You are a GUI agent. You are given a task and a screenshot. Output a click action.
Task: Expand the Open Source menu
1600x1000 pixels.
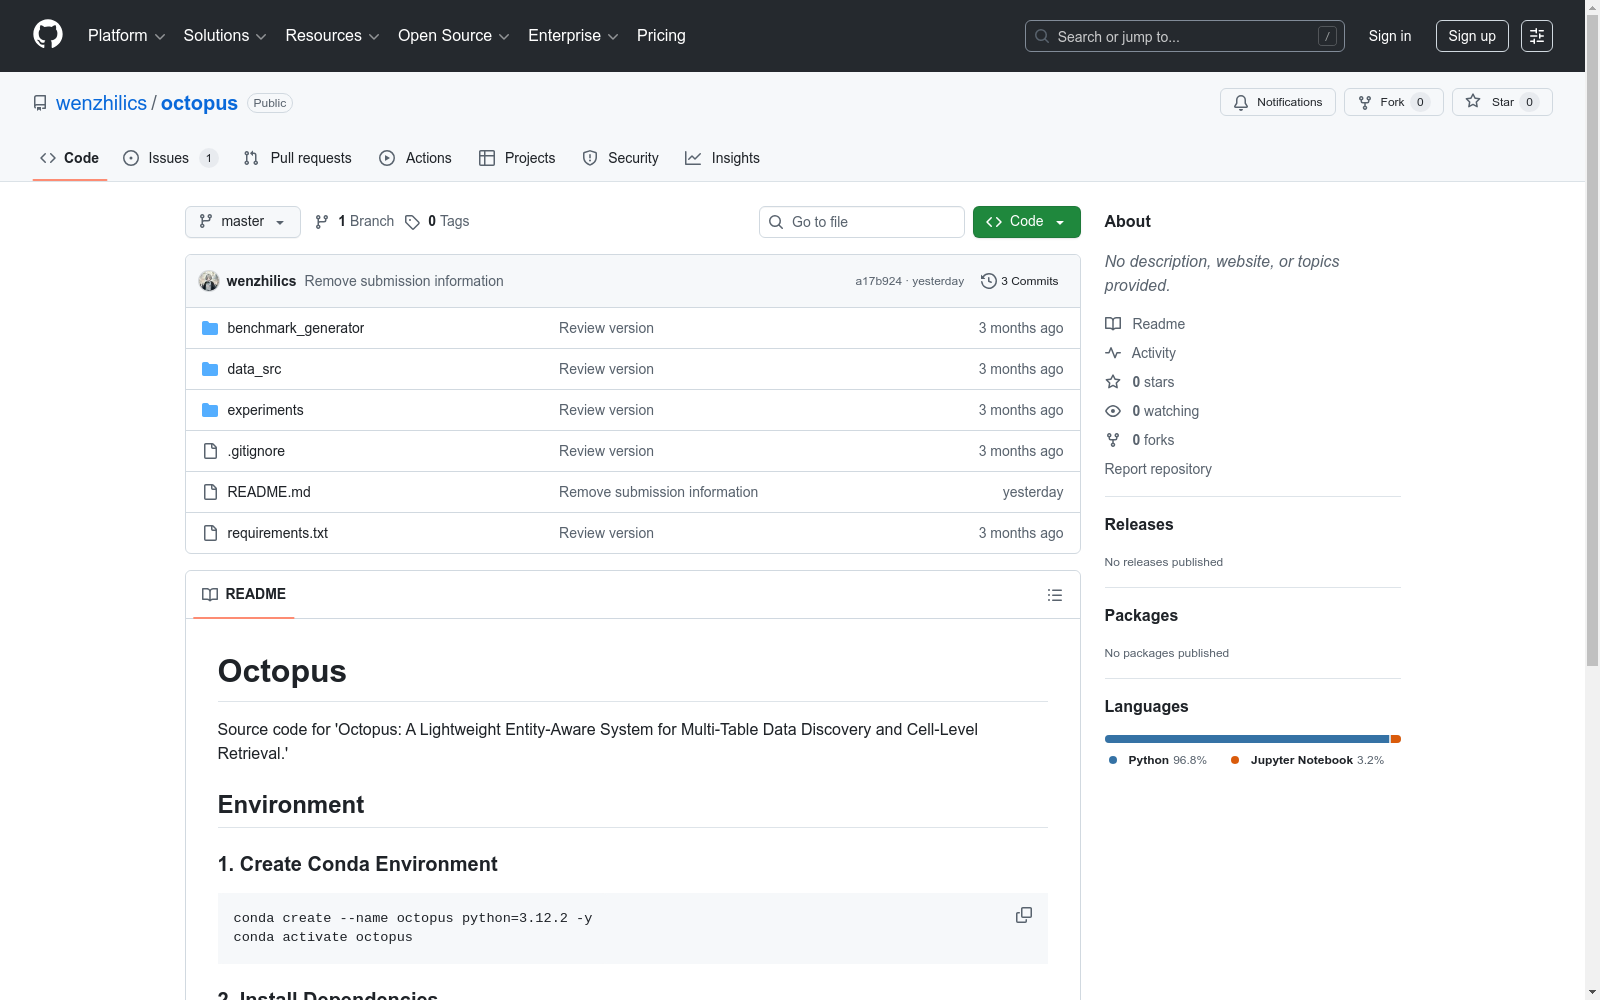454,36
